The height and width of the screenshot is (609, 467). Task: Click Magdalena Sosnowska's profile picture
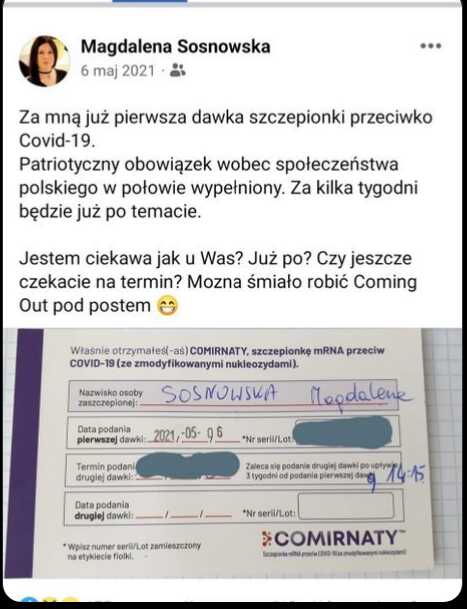click(44, 61)
